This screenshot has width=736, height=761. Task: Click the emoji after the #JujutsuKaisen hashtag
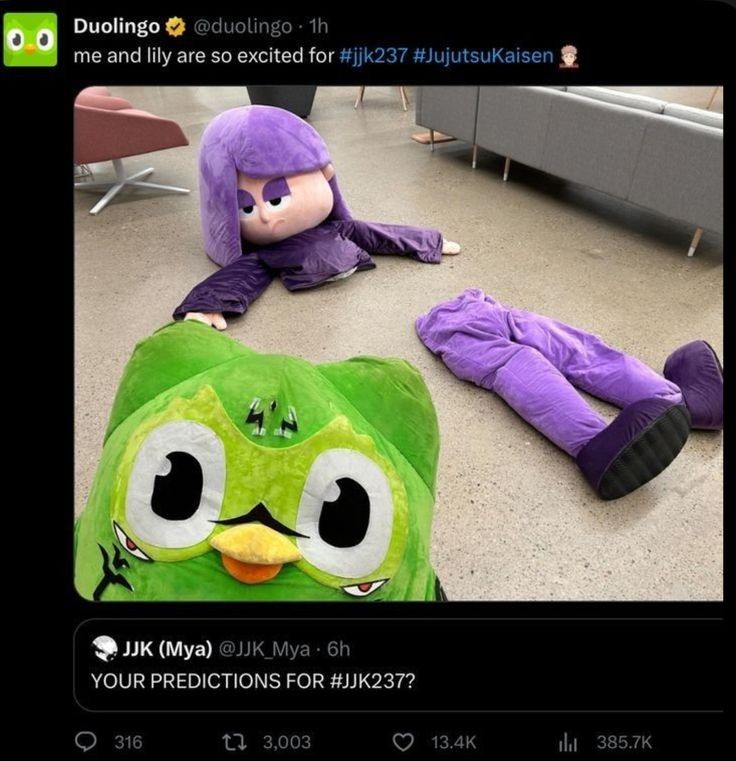tap(570, 55)
